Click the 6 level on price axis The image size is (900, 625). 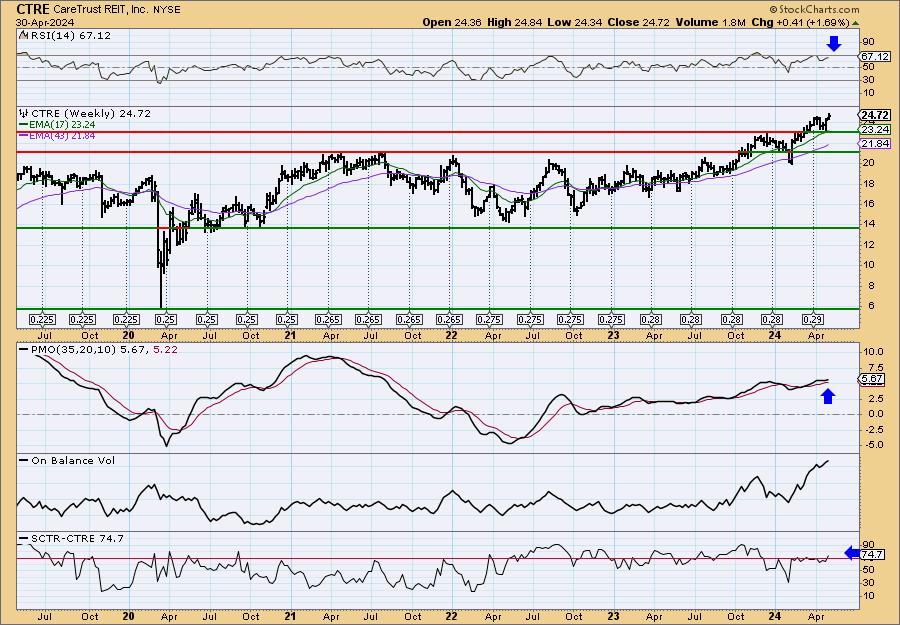tap(871, 306)
